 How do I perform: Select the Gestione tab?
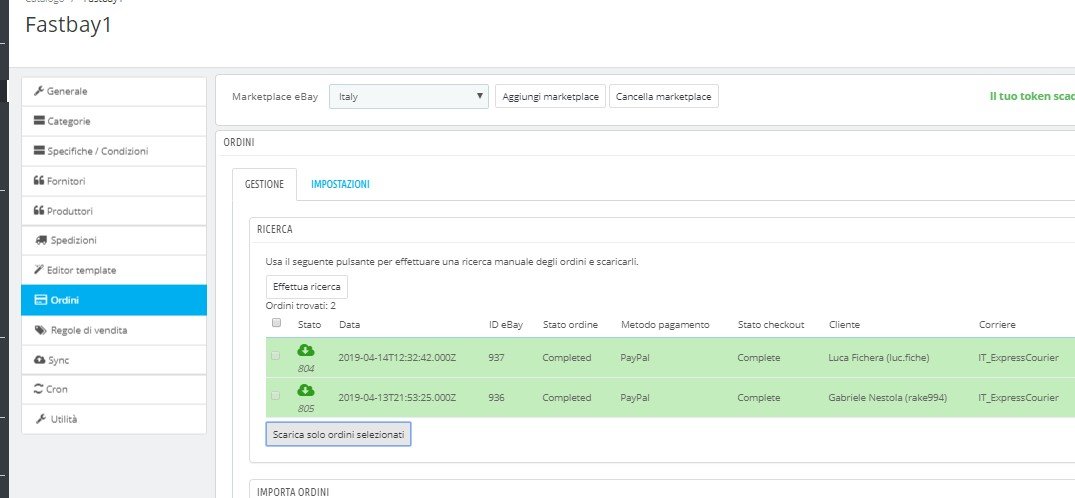coord(264,185)
